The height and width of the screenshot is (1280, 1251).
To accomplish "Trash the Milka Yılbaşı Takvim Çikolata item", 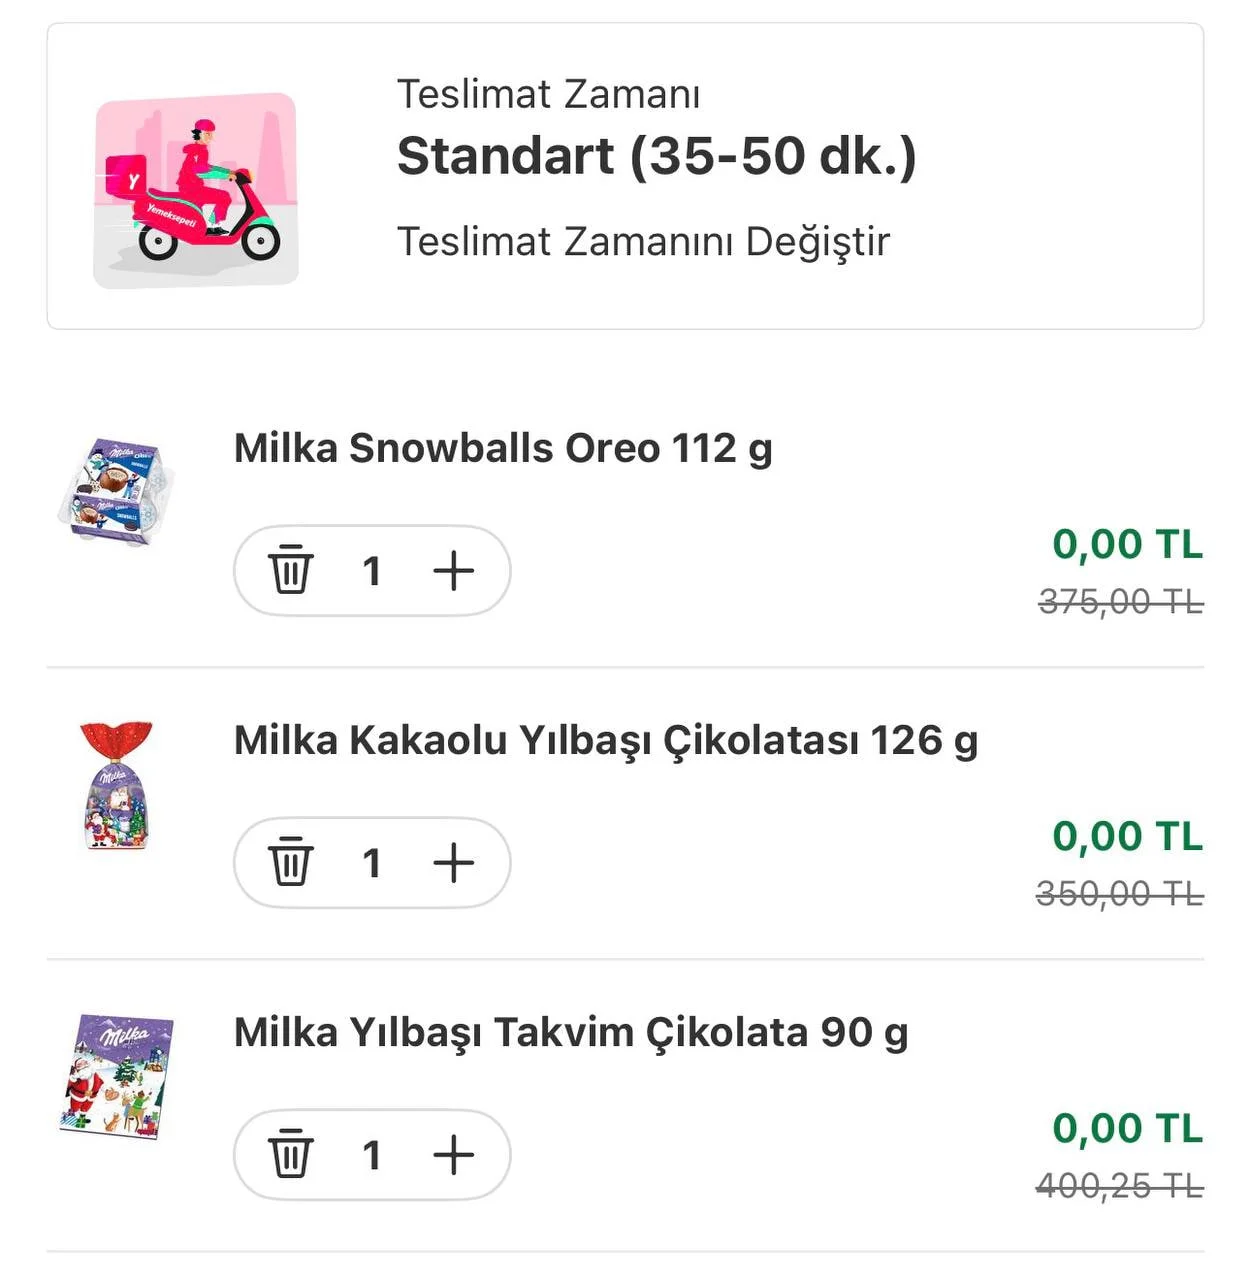I will click(290, 1155).
